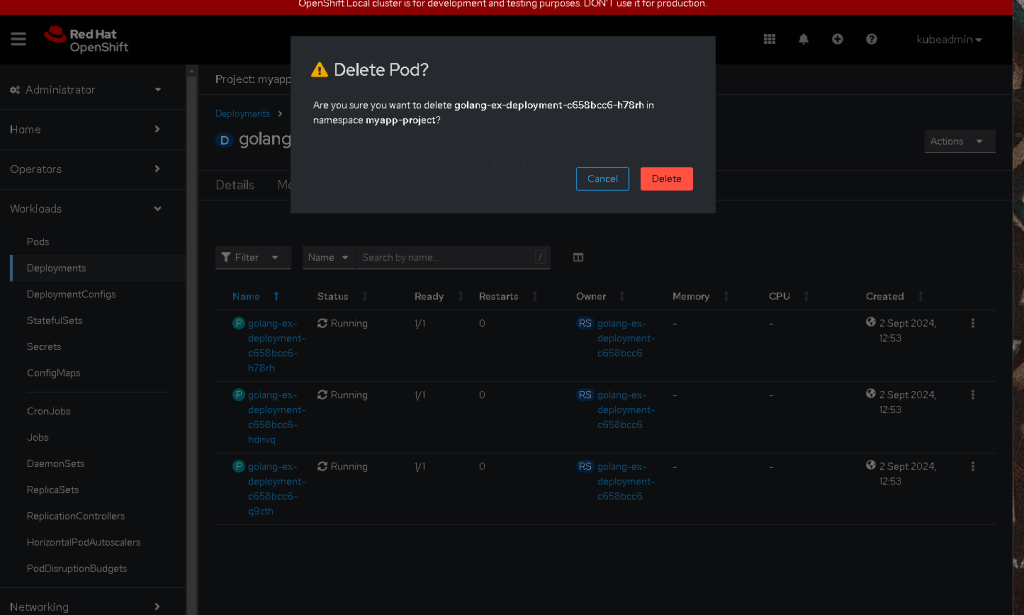The width and height of the screenshot is (1024, 615).
Task: Click the P pod icon of q9zth
Action: (238, 466)
